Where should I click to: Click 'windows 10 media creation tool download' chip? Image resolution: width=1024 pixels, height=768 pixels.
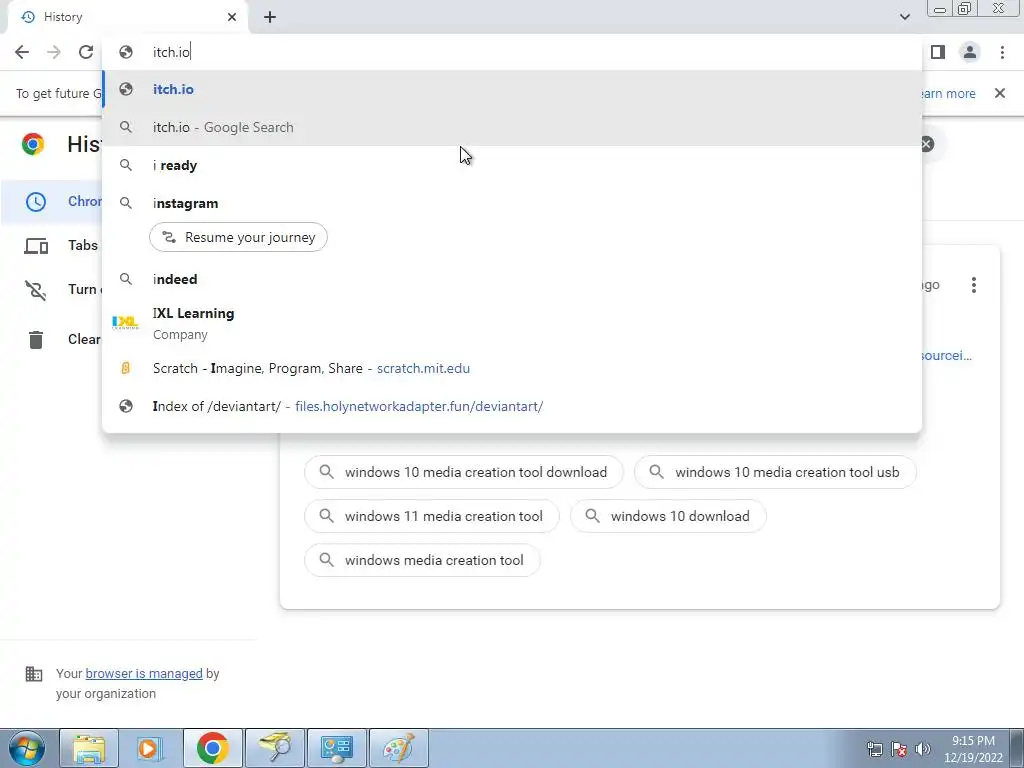(x=464, y=472)
